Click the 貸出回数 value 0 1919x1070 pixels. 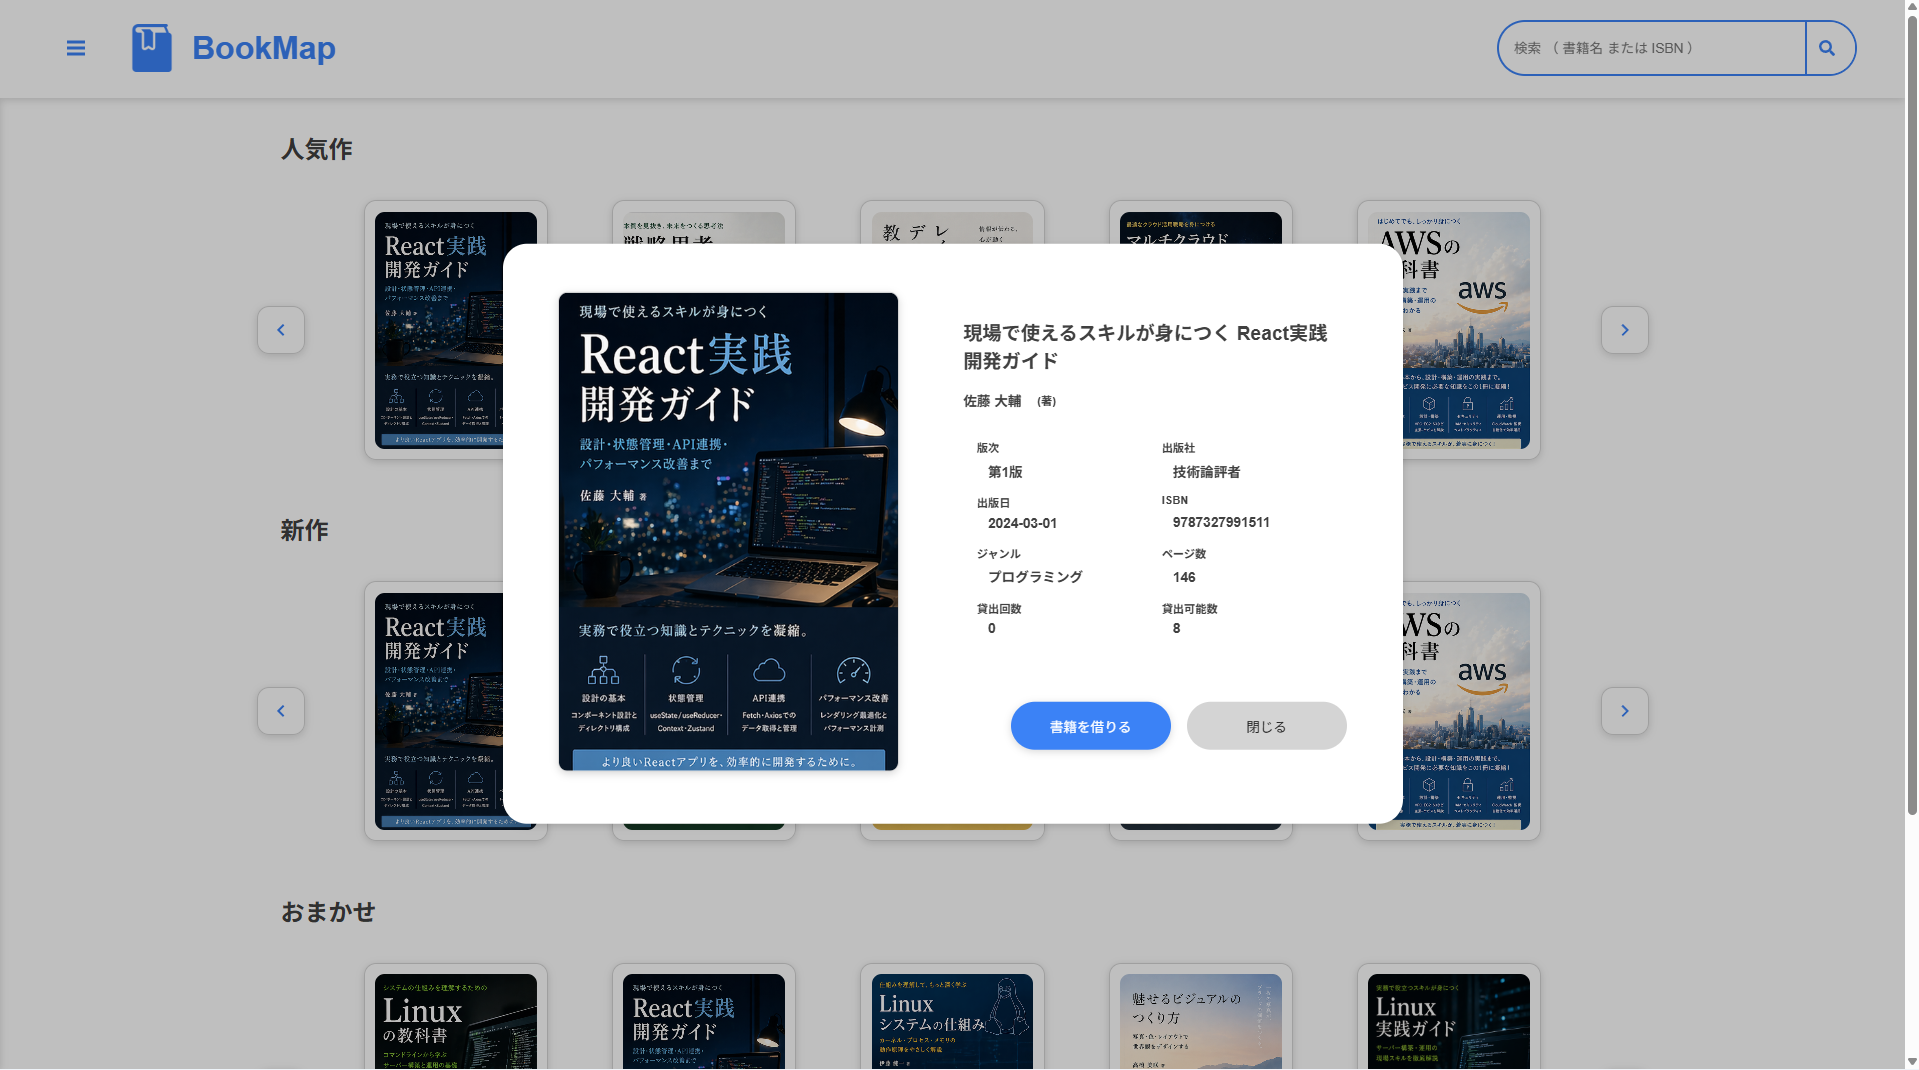pyautogui.click(x=992, y=628)
